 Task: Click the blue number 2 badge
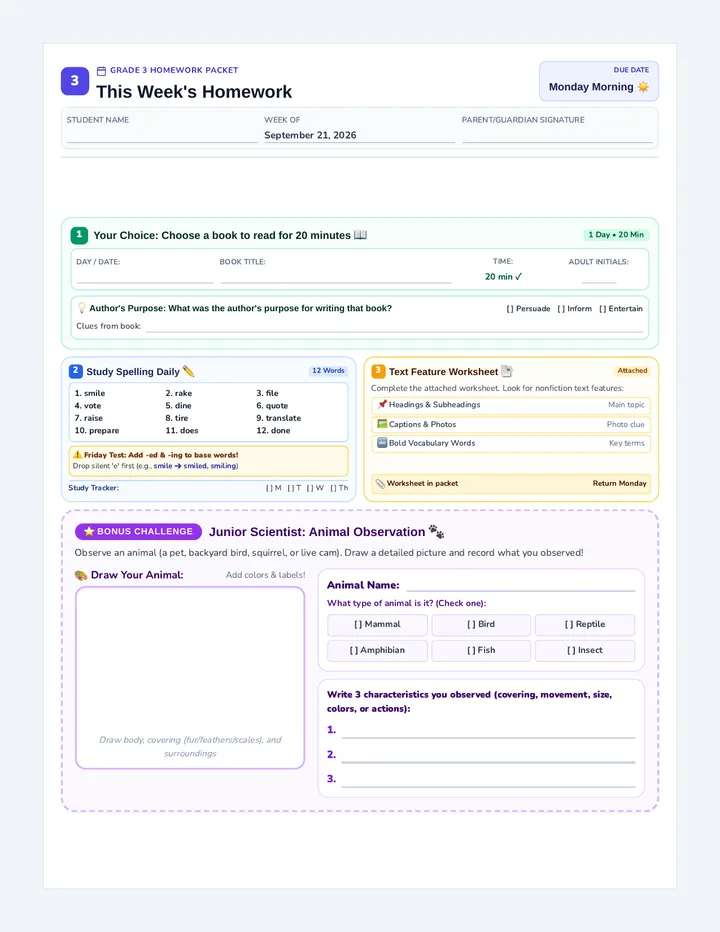[x=76, y=371]
